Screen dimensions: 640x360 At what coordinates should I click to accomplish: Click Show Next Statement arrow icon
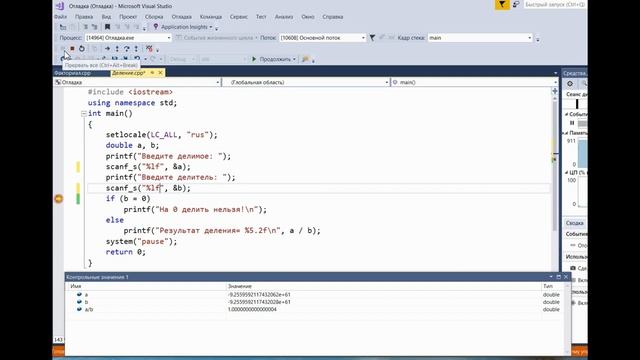point(107,49)
